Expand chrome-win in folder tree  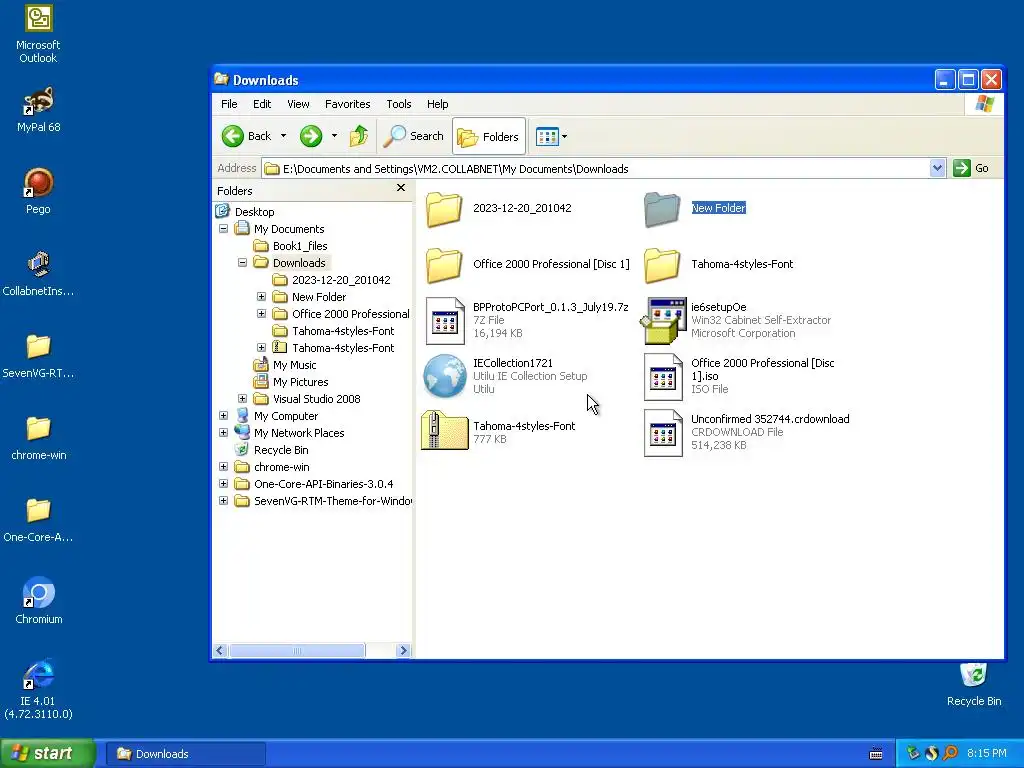click(x=223, y=466)
